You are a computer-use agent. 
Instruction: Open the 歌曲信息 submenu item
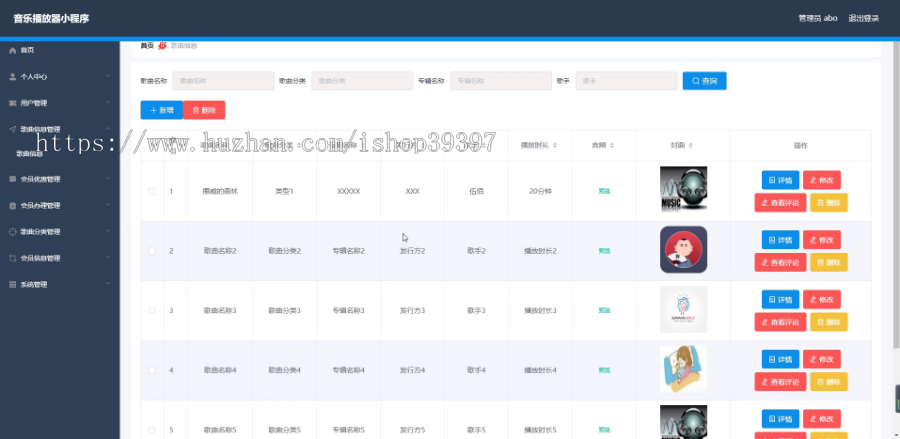[29, 154]
